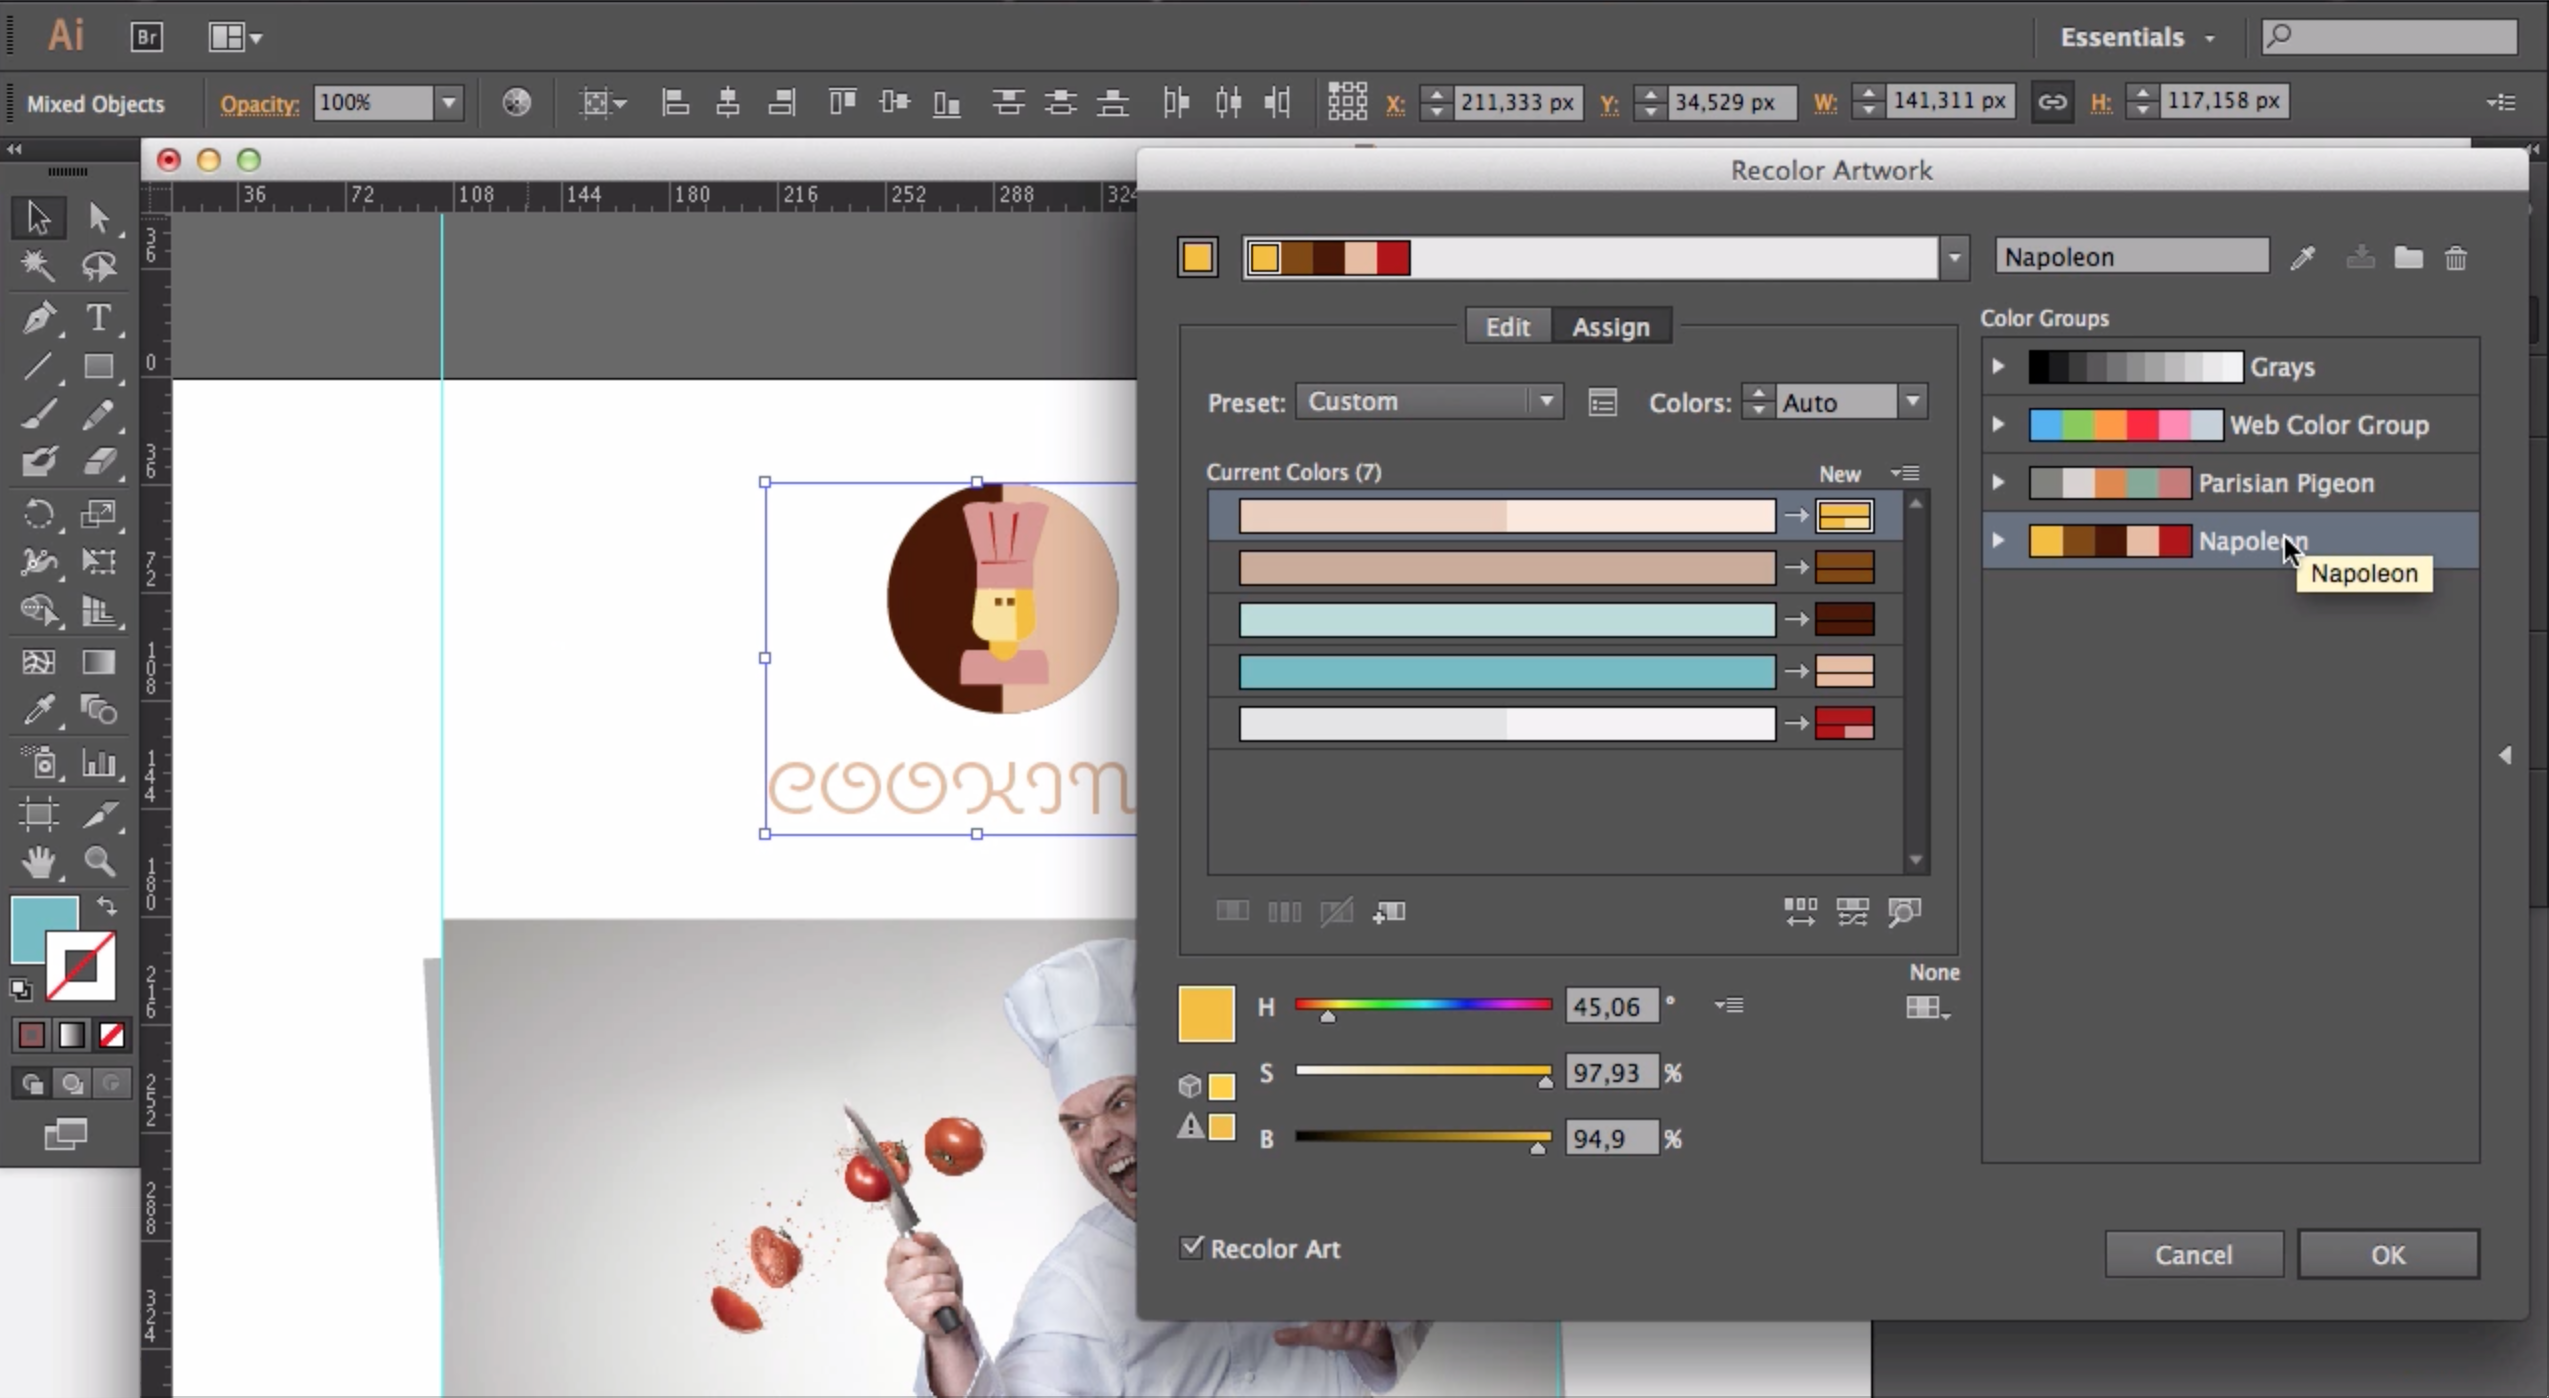Confirm recoloring with the OK button
This screenshot has width=2549, height=1398.
(2388, 1253)
